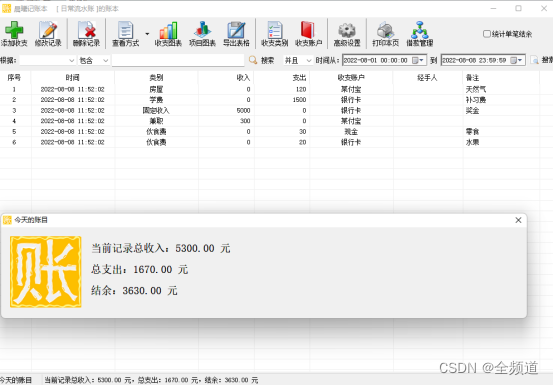This screenshot has height=385, width=554.
Task: Click the search keyword input field
Action: 178,60
